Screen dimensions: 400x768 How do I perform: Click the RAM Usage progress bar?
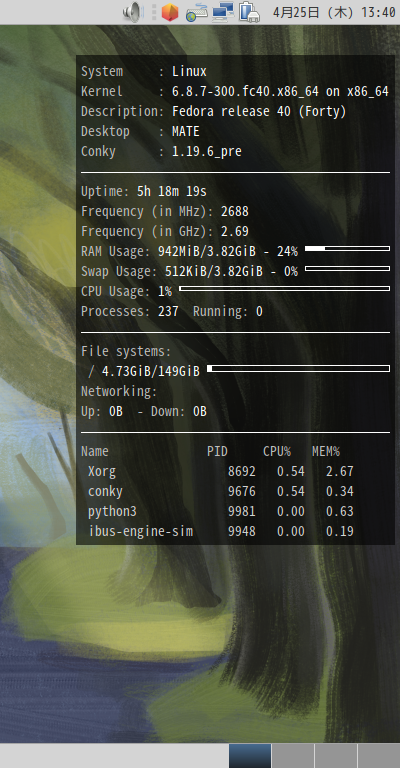(347, 249)
